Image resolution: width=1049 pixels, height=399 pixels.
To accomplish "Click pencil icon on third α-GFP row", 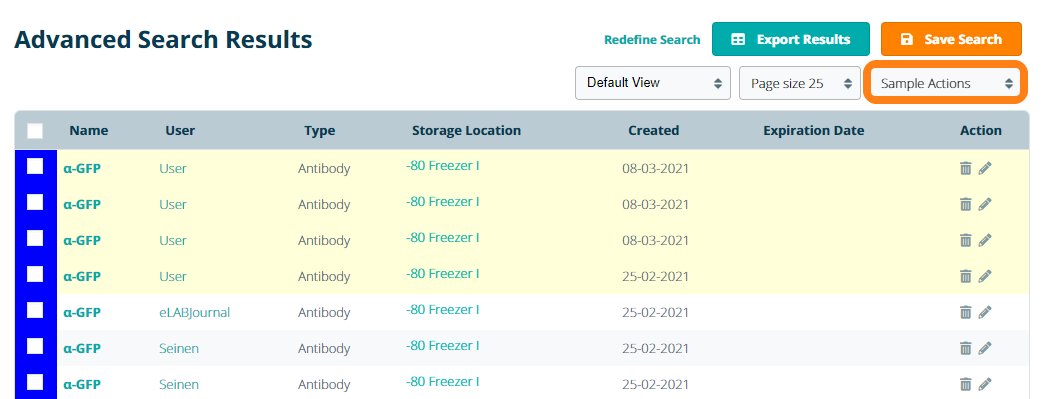I will point(985,240).
